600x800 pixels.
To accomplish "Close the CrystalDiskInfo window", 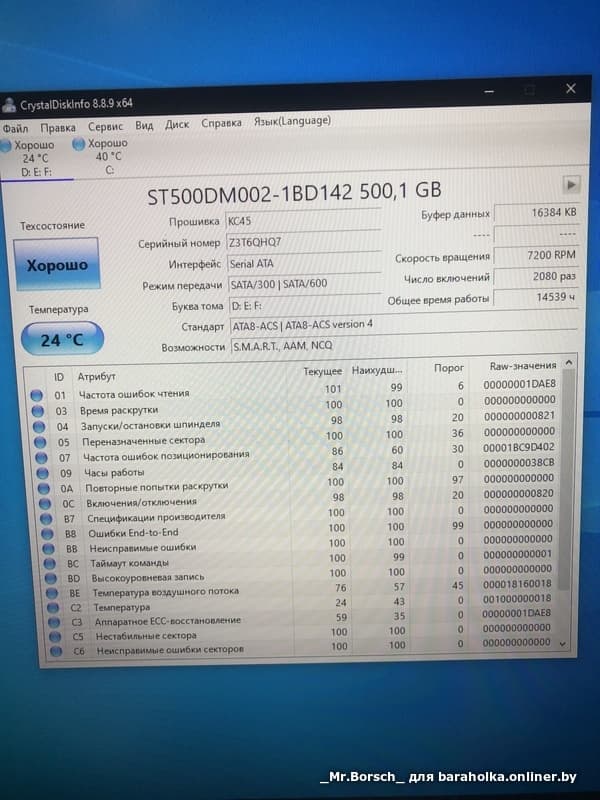I will (x=571, y=88).
